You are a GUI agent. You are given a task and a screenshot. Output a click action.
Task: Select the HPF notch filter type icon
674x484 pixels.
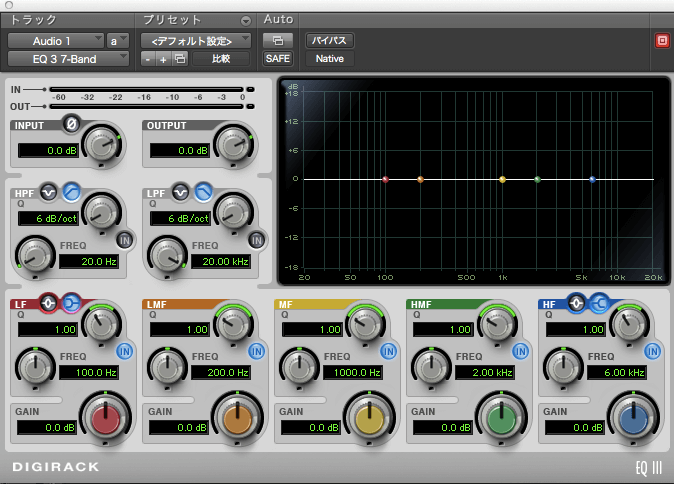tap(49, 192)
